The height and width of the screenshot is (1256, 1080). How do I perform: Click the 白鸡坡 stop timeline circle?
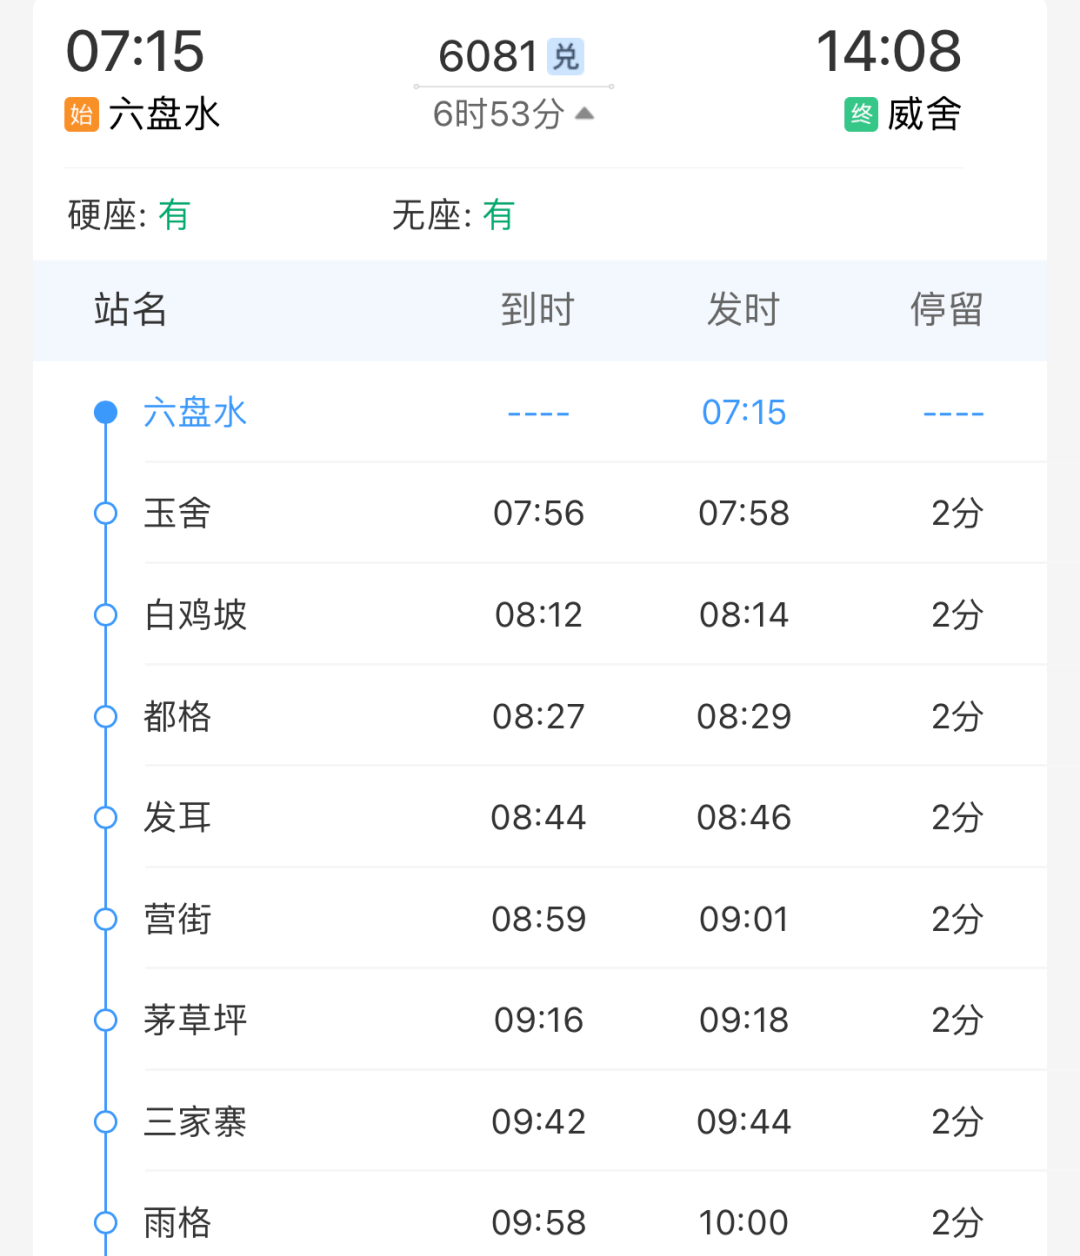[x=106, y=615]
